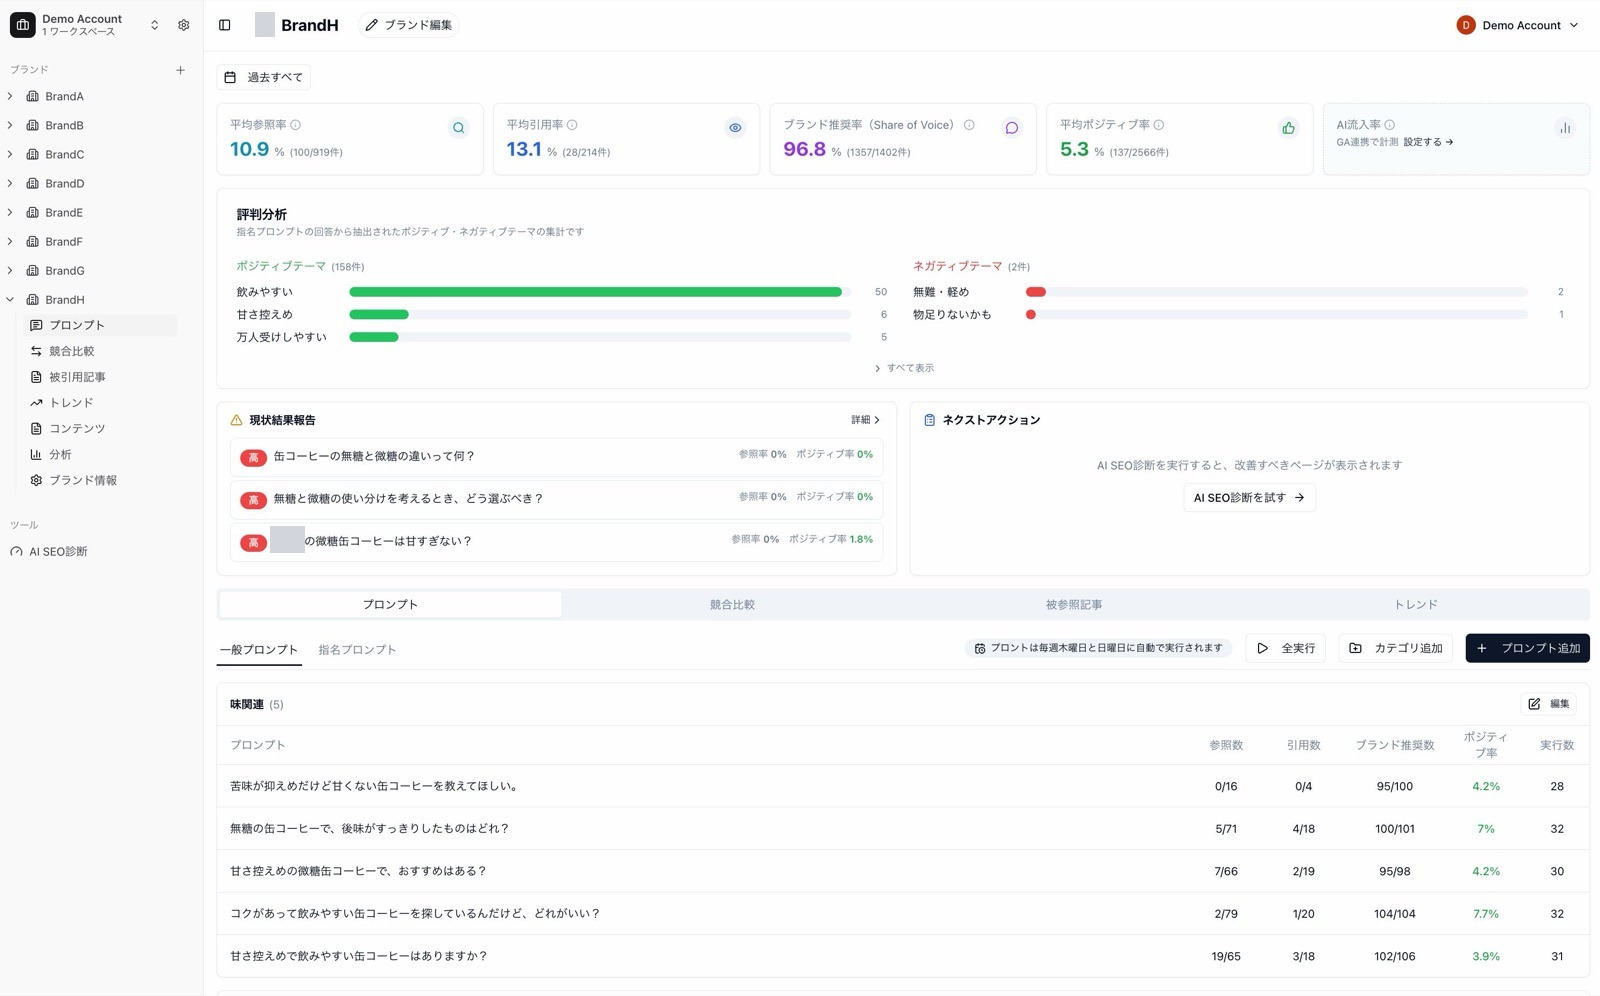Expand すべて表示 in 評判分析

pyautogui.click(x=904, y=368)
